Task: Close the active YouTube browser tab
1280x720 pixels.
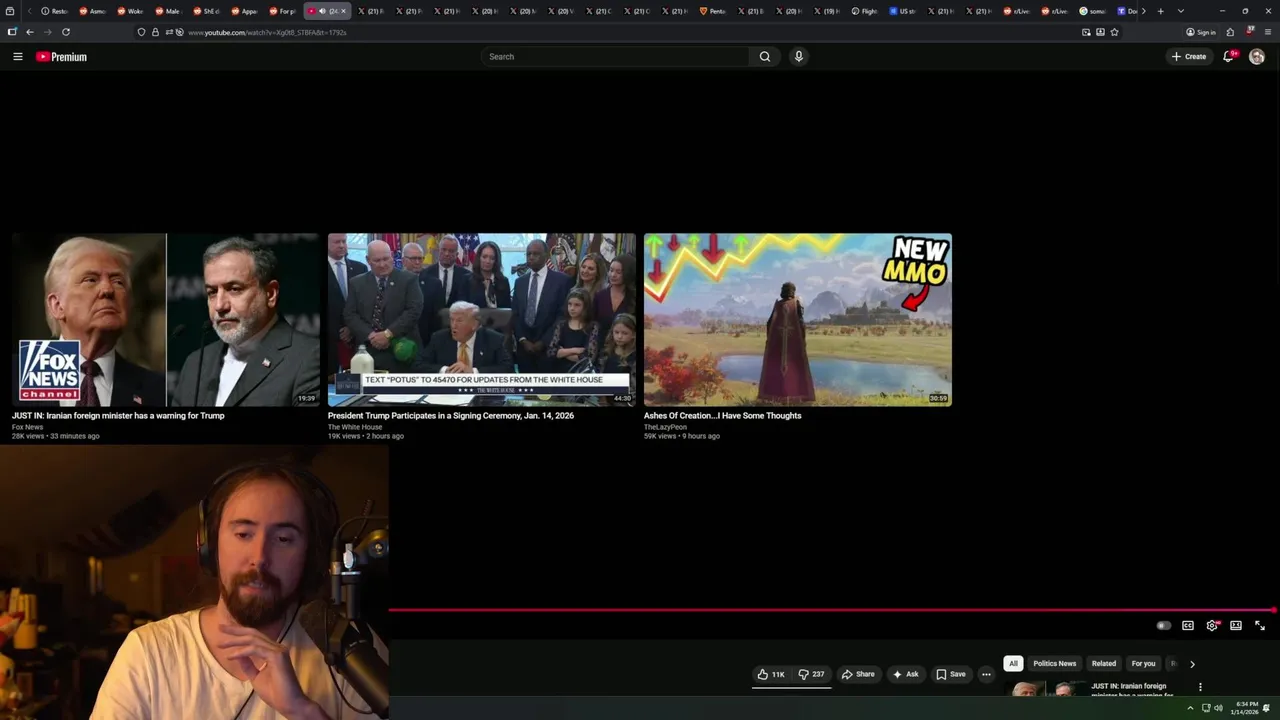Action: pyautogui.click(x=343, y=11)
